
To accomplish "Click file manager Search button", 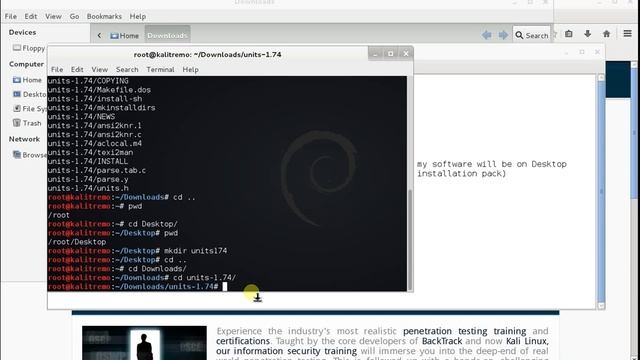I will [x=532, y=36].
